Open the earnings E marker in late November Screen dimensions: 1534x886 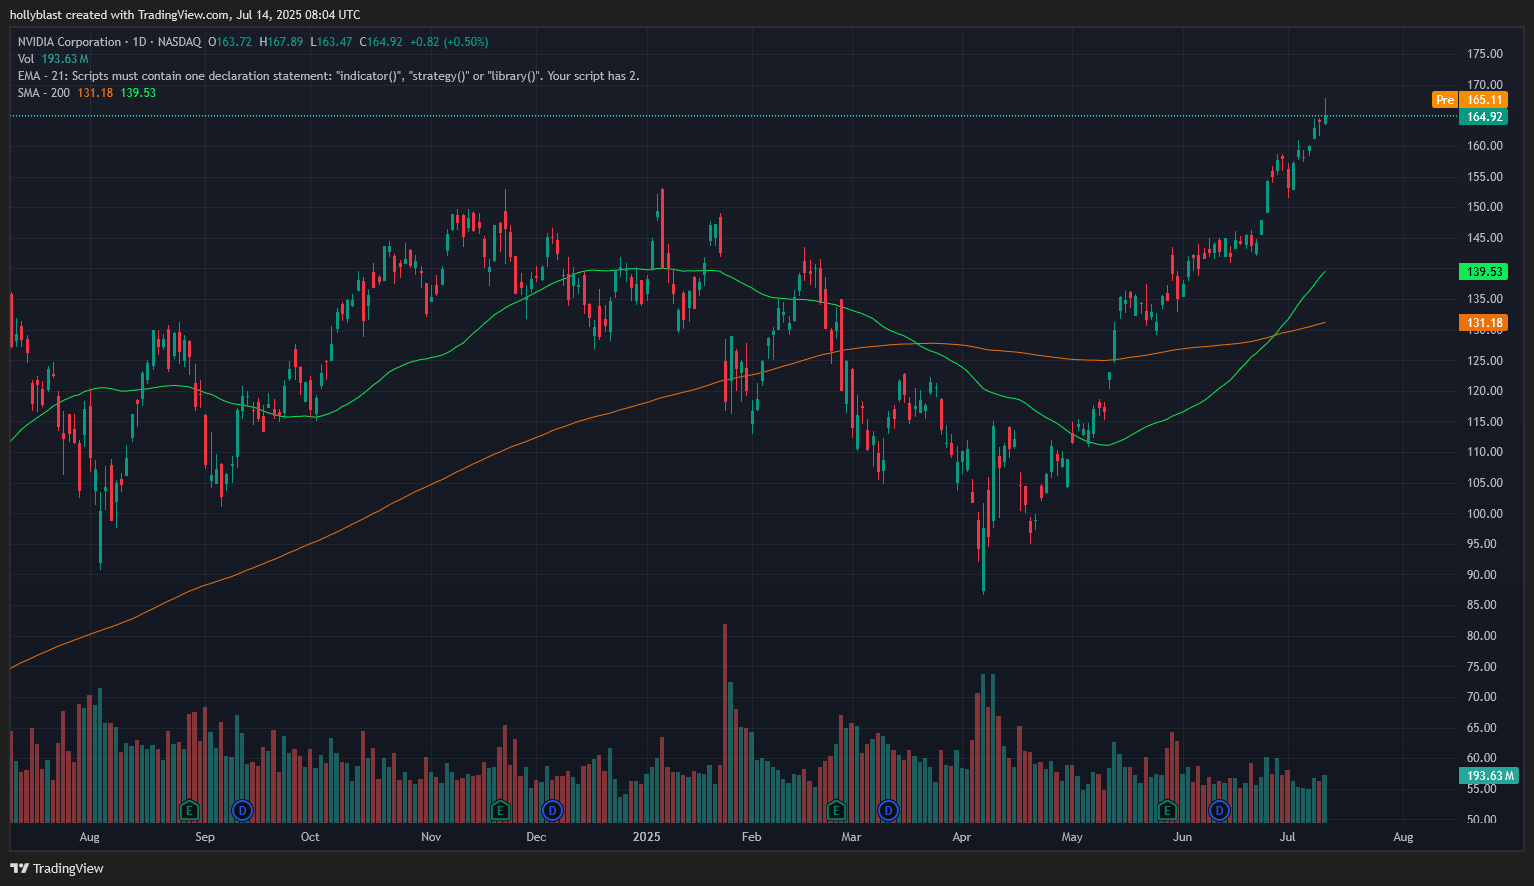point(500,809)
